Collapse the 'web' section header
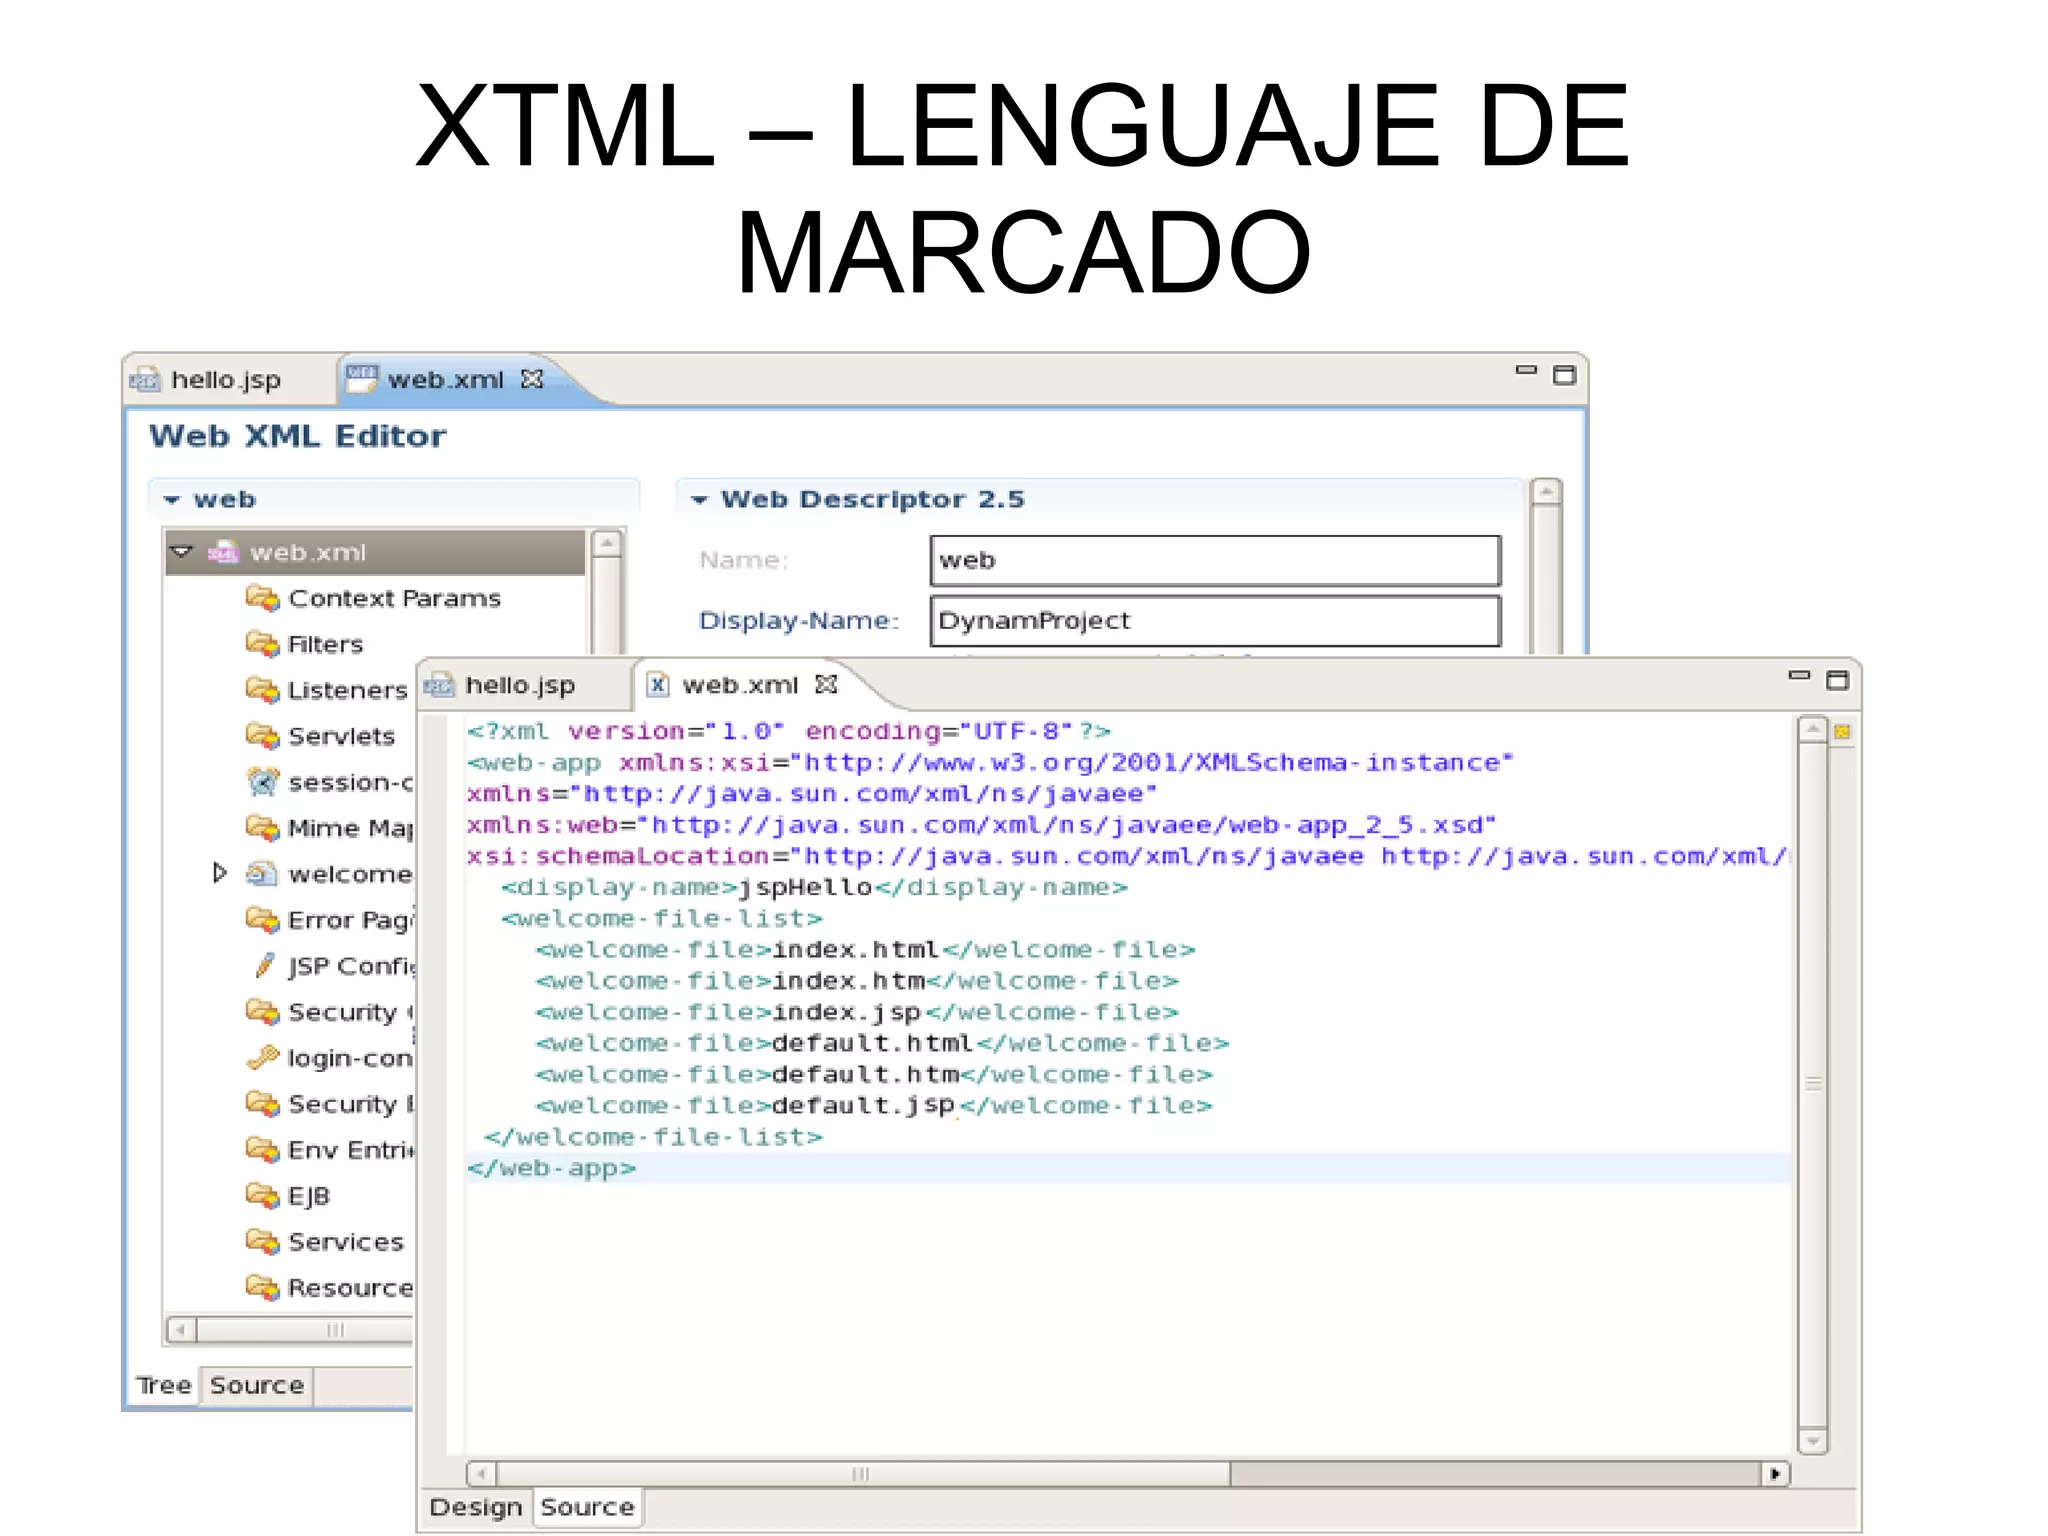The image size is (2048, 1536). coord(172,499)
